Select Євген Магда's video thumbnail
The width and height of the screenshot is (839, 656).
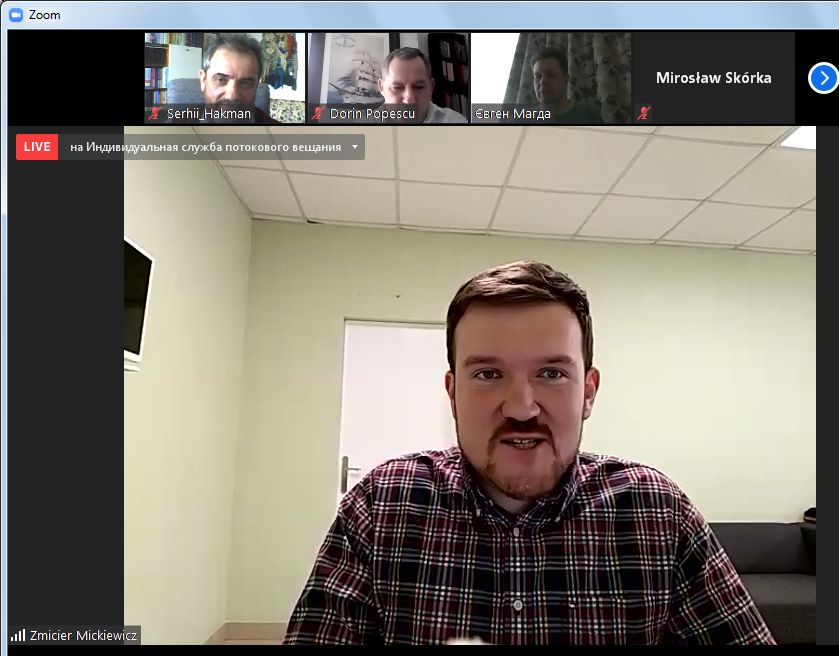click(x=551, y=70)
